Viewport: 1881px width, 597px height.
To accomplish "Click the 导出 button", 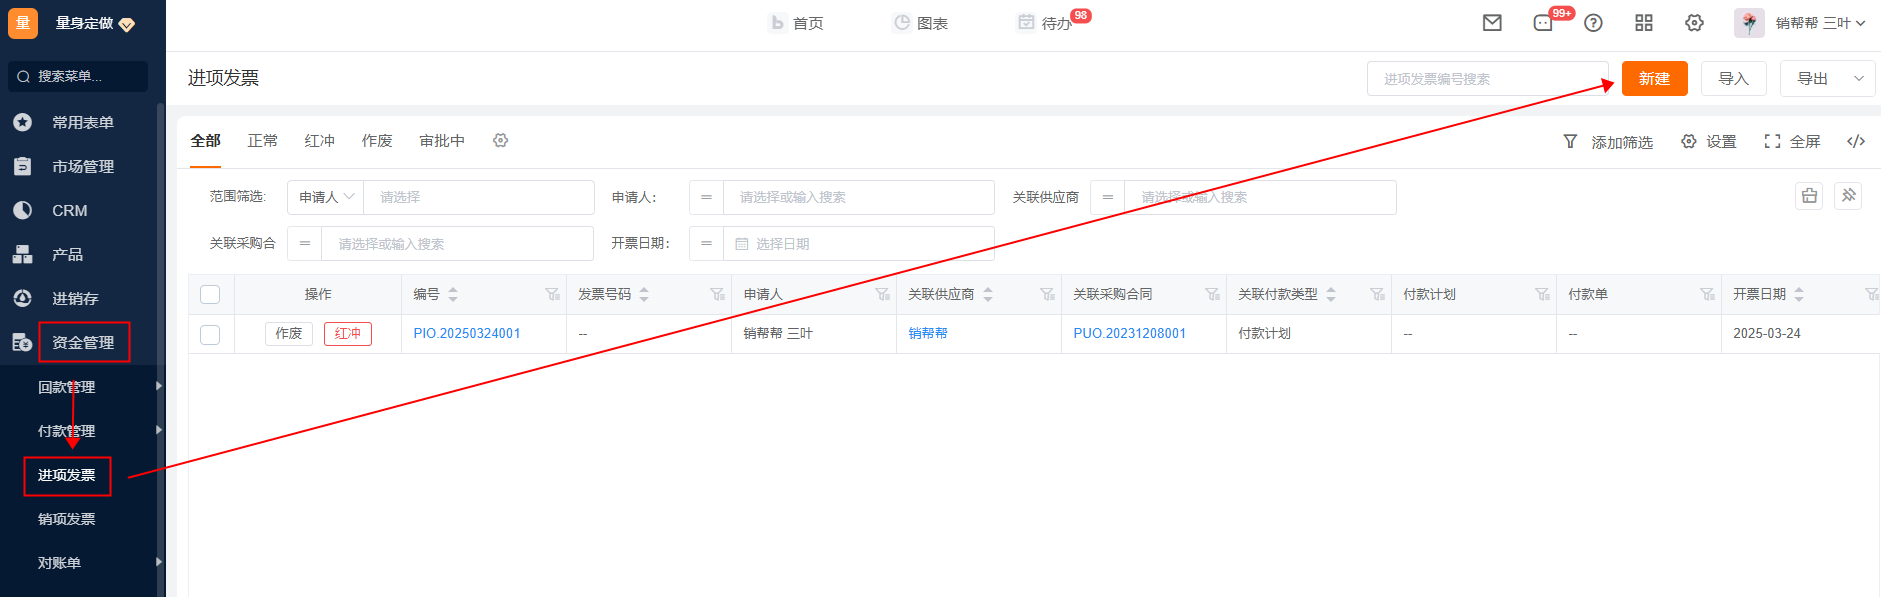I will tap(1813, 79).
